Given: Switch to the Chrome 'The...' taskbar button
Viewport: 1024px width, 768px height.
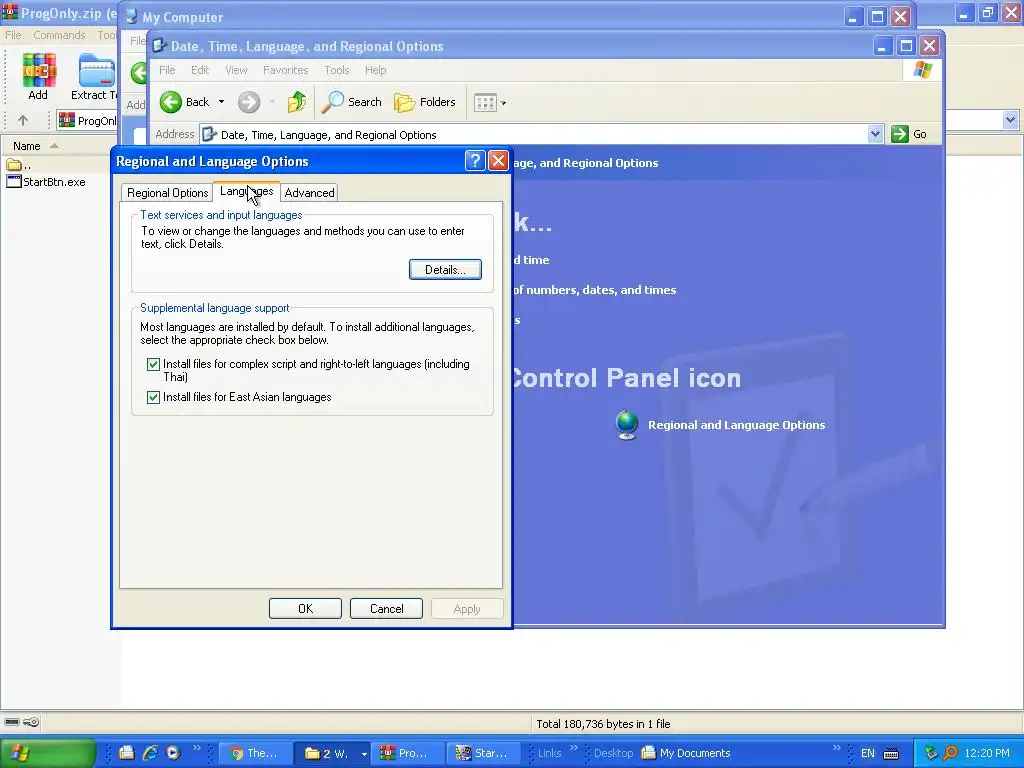Looking at the screenshot, I should pos(255,754).
